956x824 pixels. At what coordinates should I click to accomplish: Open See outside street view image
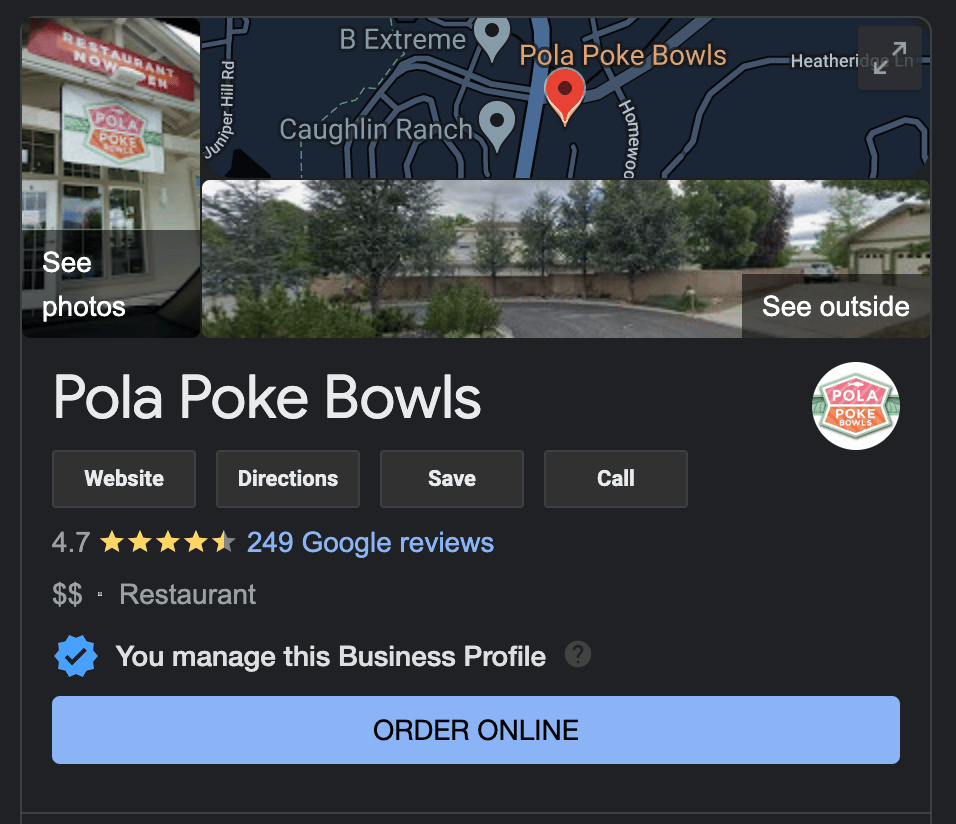[x=566, y=259]
